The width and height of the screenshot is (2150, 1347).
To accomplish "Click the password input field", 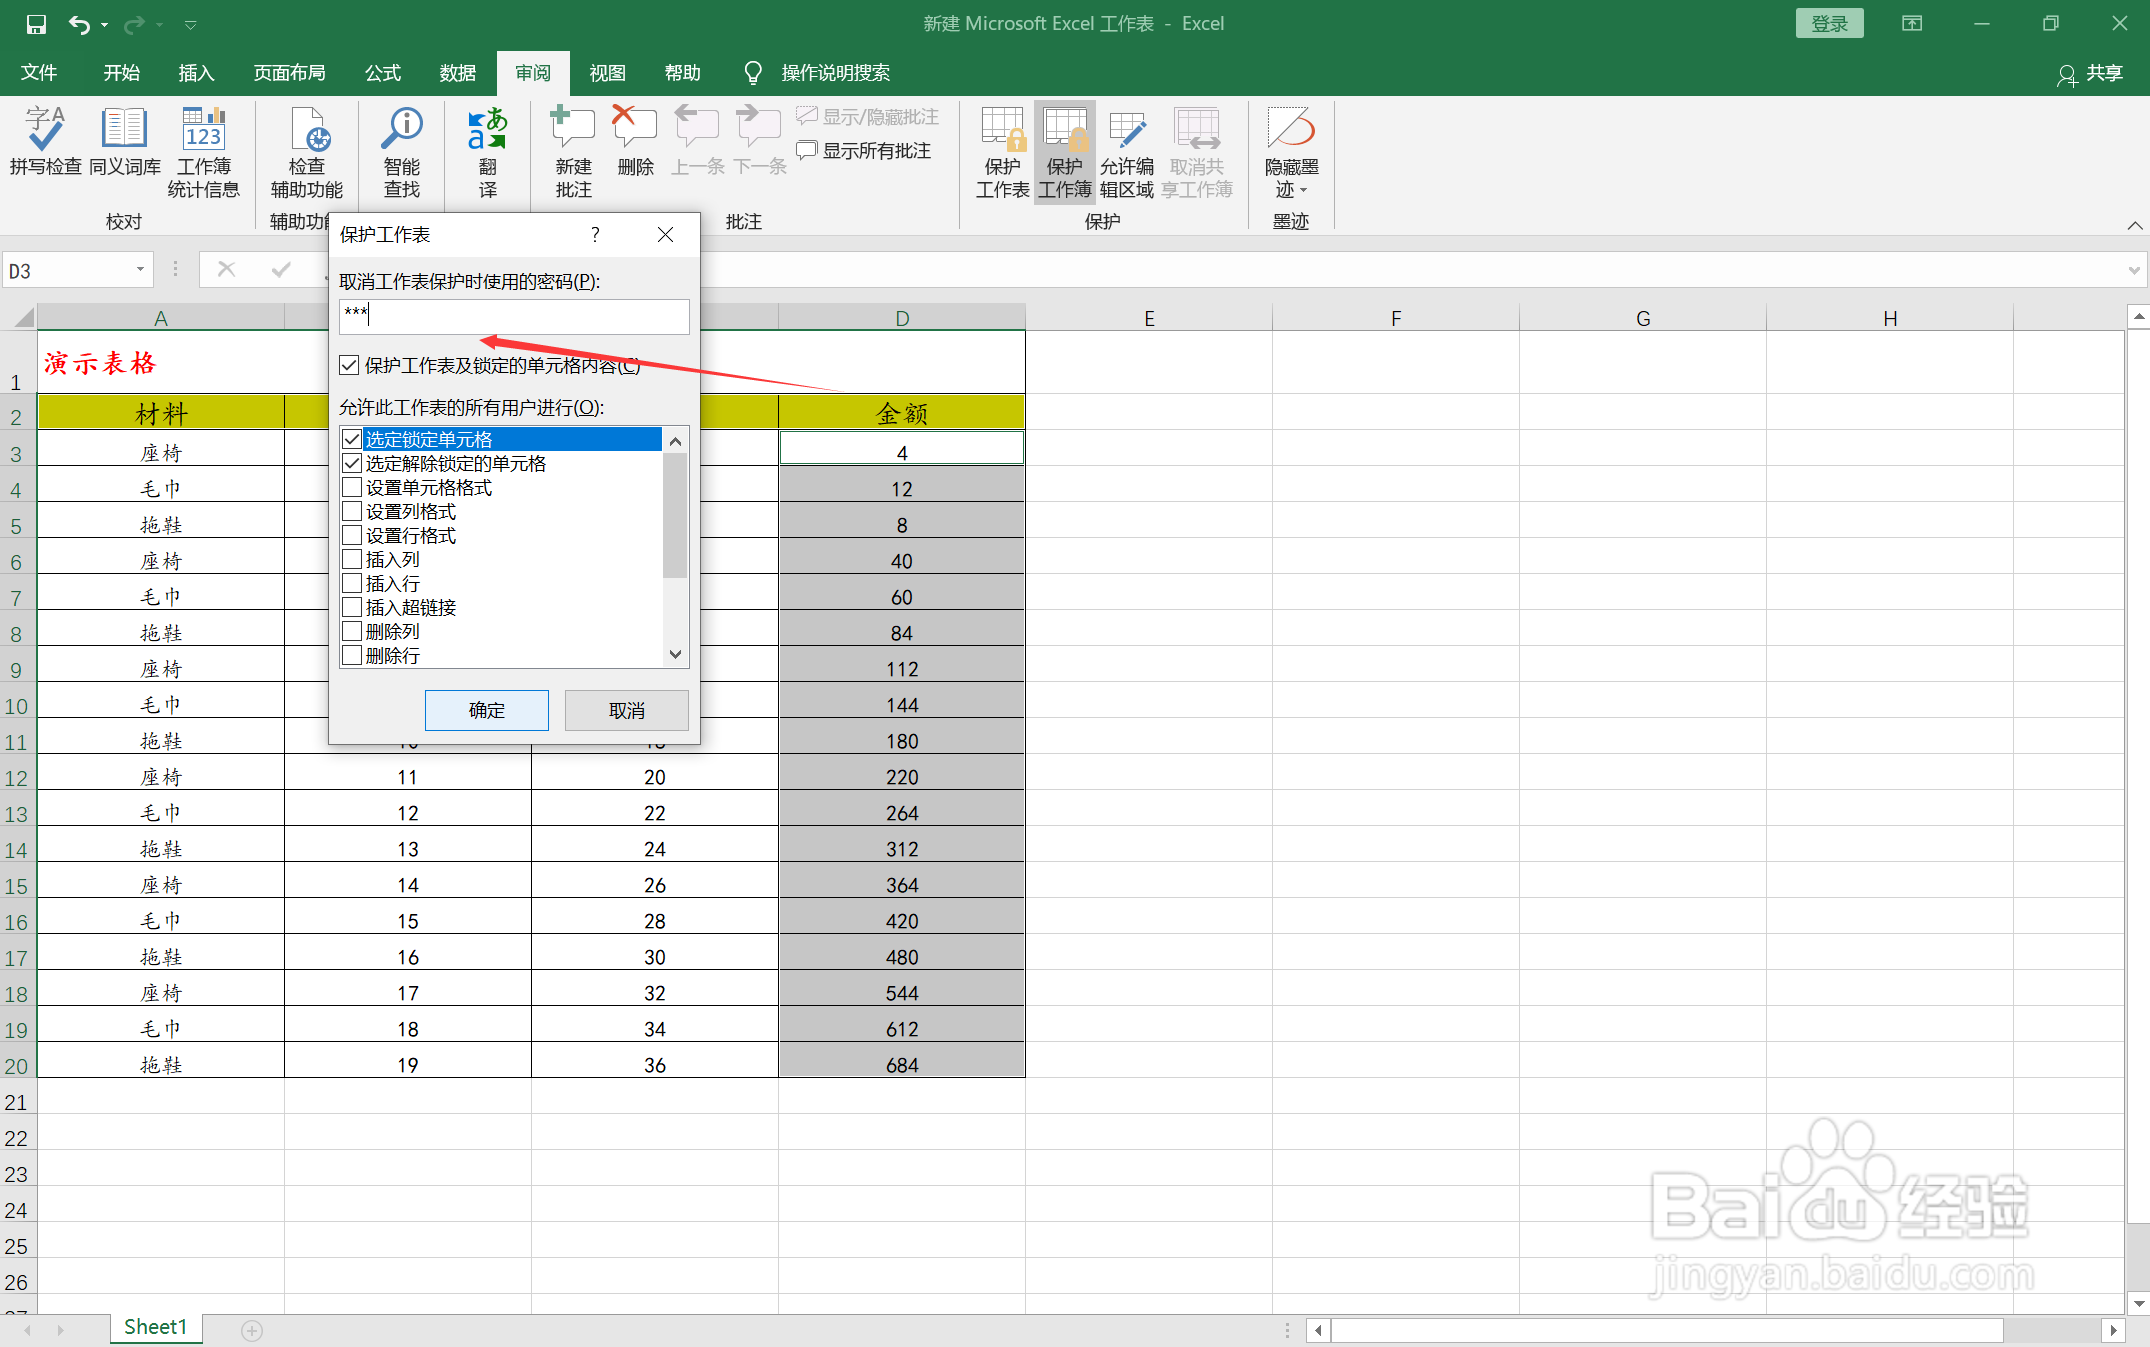I will point(514,316).
